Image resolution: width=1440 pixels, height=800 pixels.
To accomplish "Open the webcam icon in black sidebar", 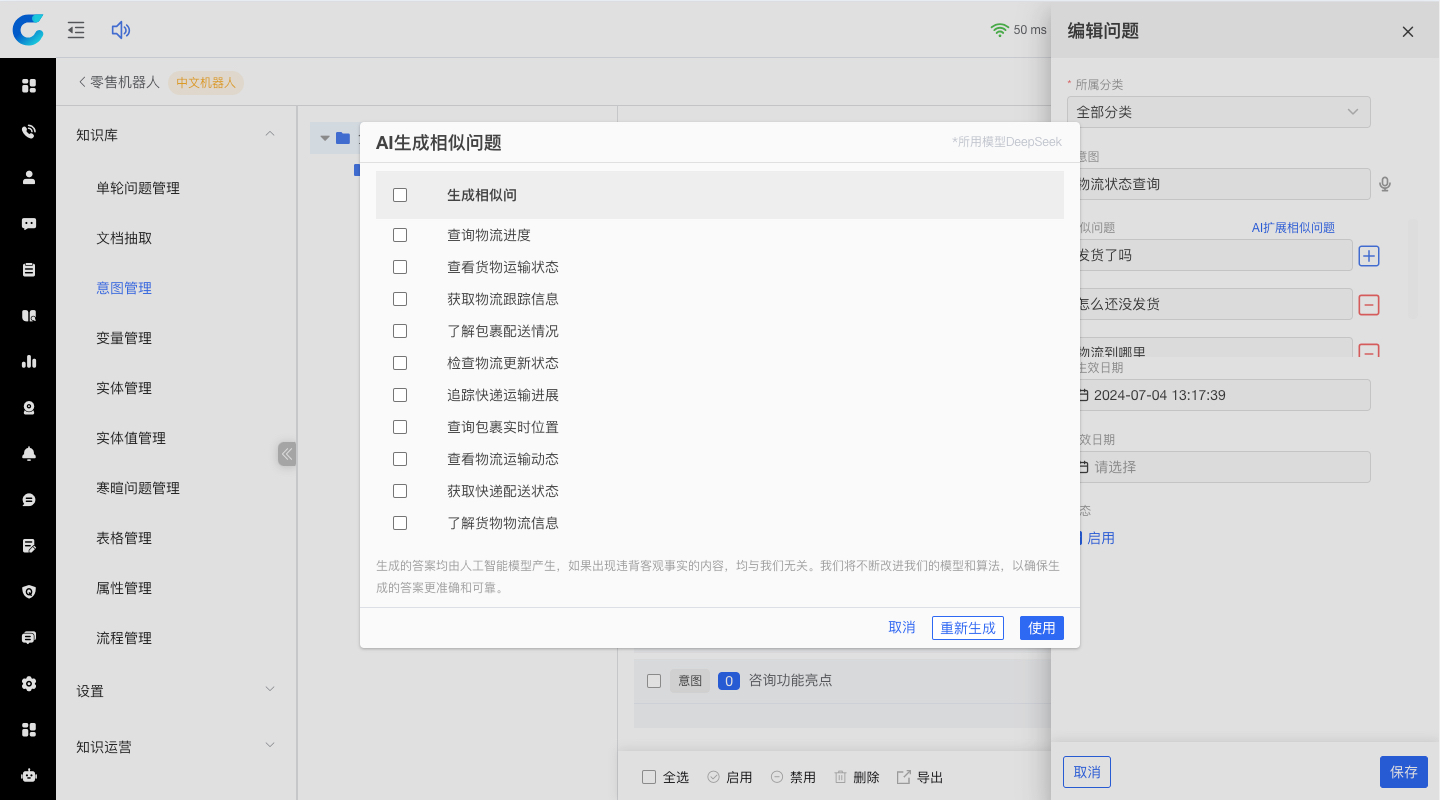I will pos(29,408).
